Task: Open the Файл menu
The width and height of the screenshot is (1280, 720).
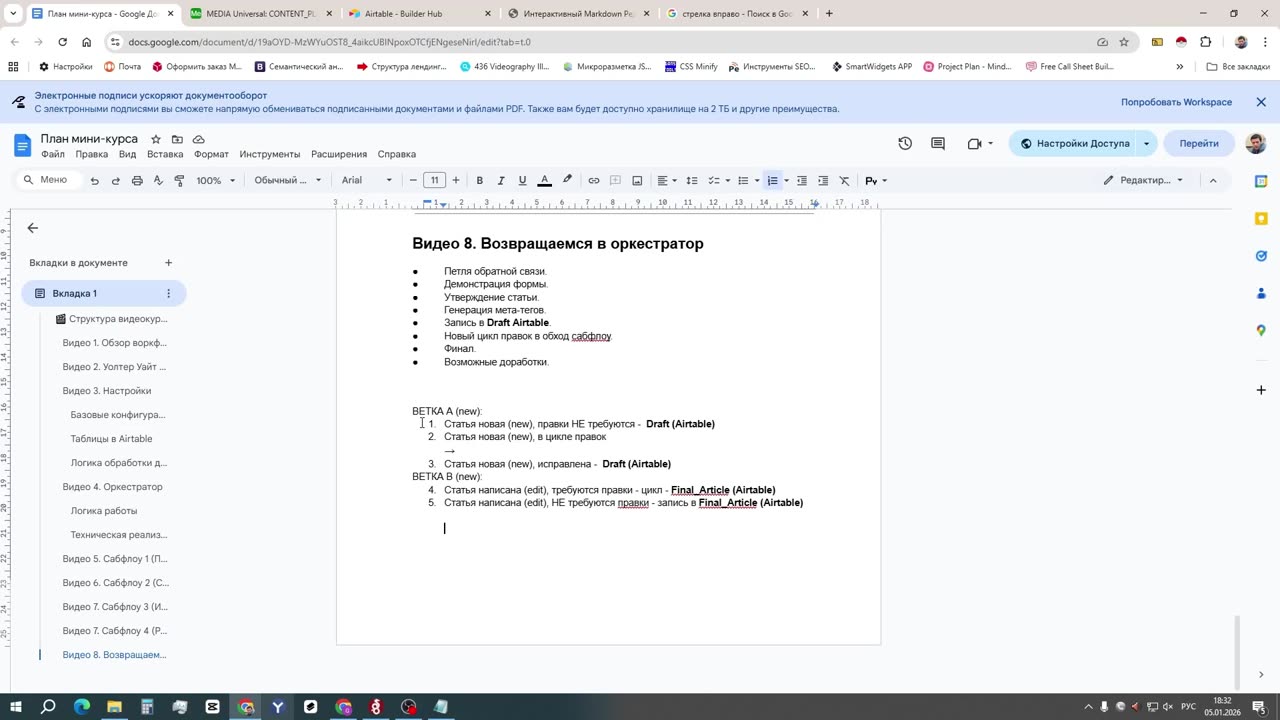Action: click(x=53, y=154)
